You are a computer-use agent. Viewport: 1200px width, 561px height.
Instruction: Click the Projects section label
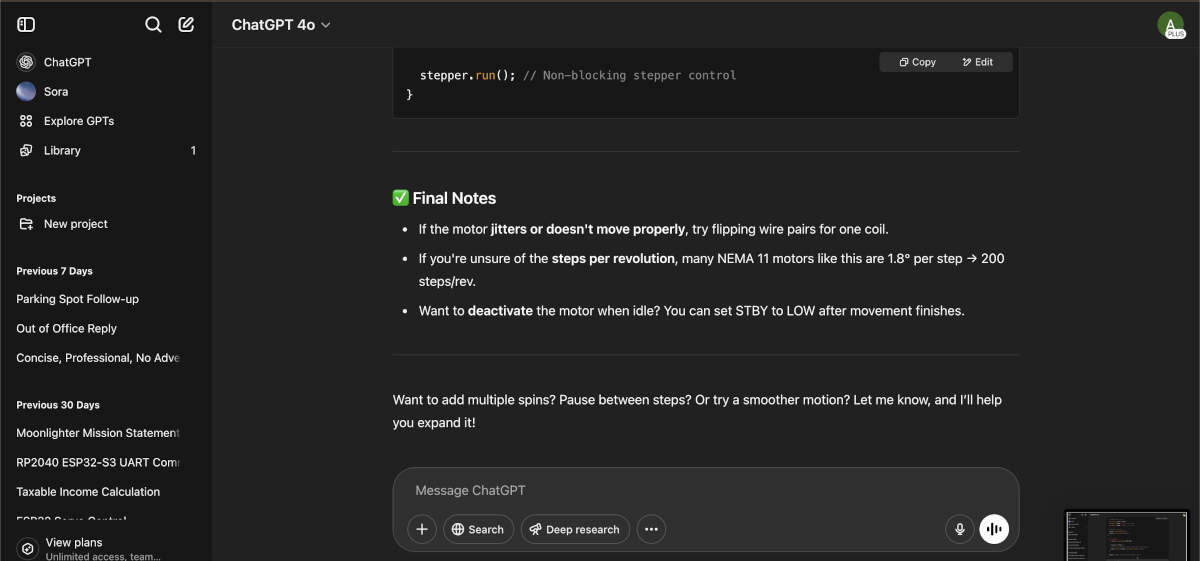pyautogui.click(x=36, y=198)
